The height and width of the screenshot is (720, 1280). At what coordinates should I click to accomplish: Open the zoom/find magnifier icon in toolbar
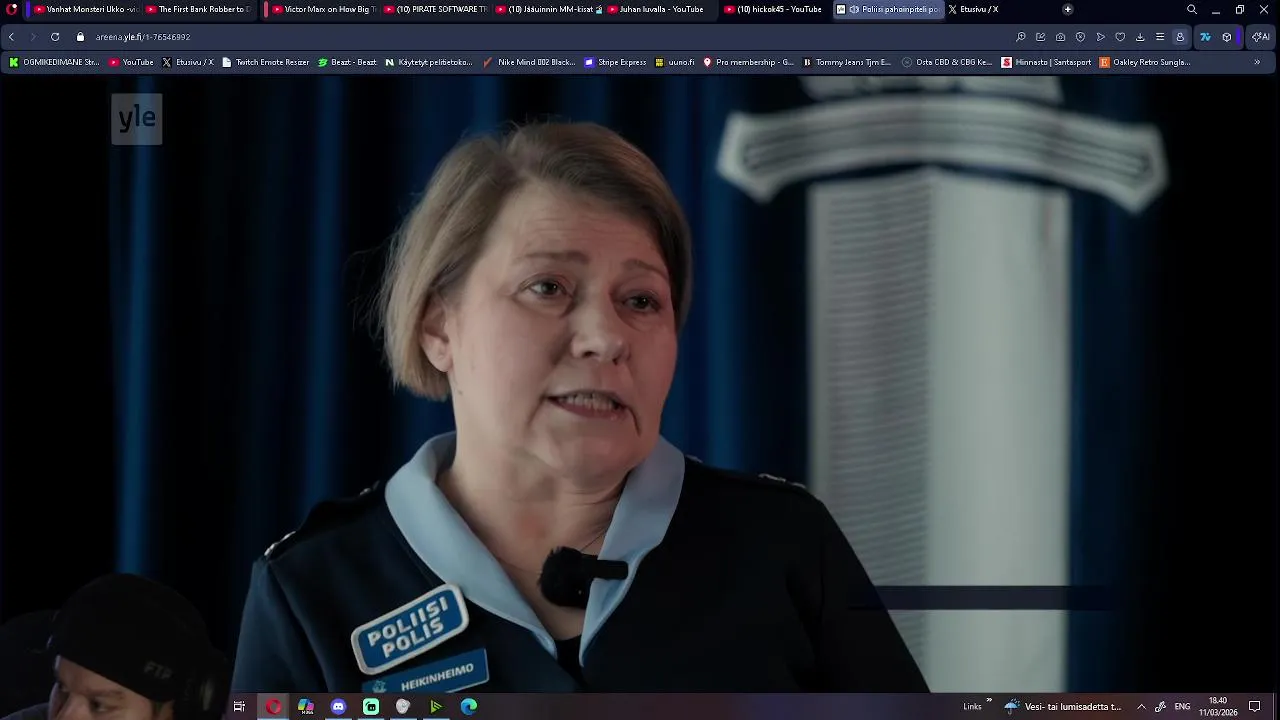click(x=1021, y=37)
